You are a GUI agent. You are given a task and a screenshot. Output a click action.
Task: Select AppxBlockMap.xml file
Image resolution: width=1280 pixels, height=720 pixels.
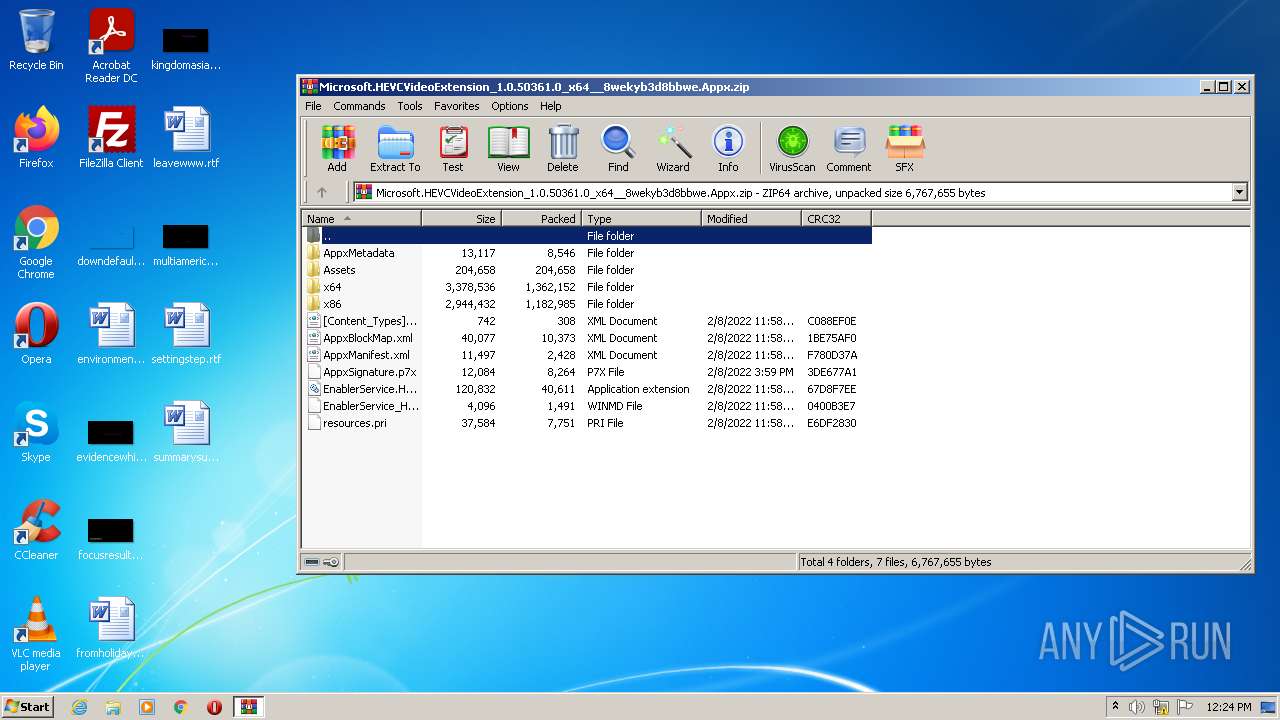pos(587,338)
